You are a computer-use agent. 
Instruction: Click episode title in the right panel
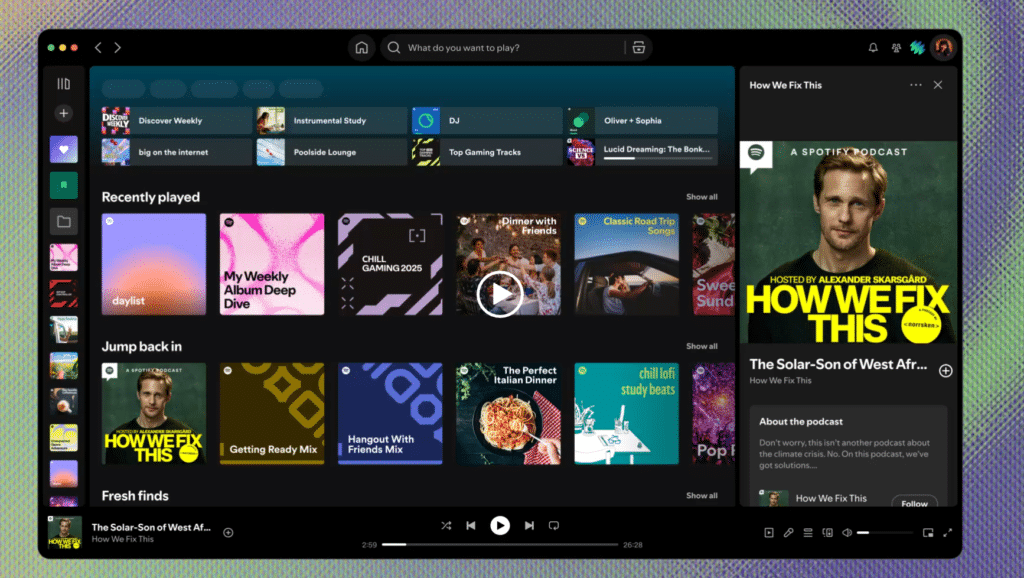838,364
